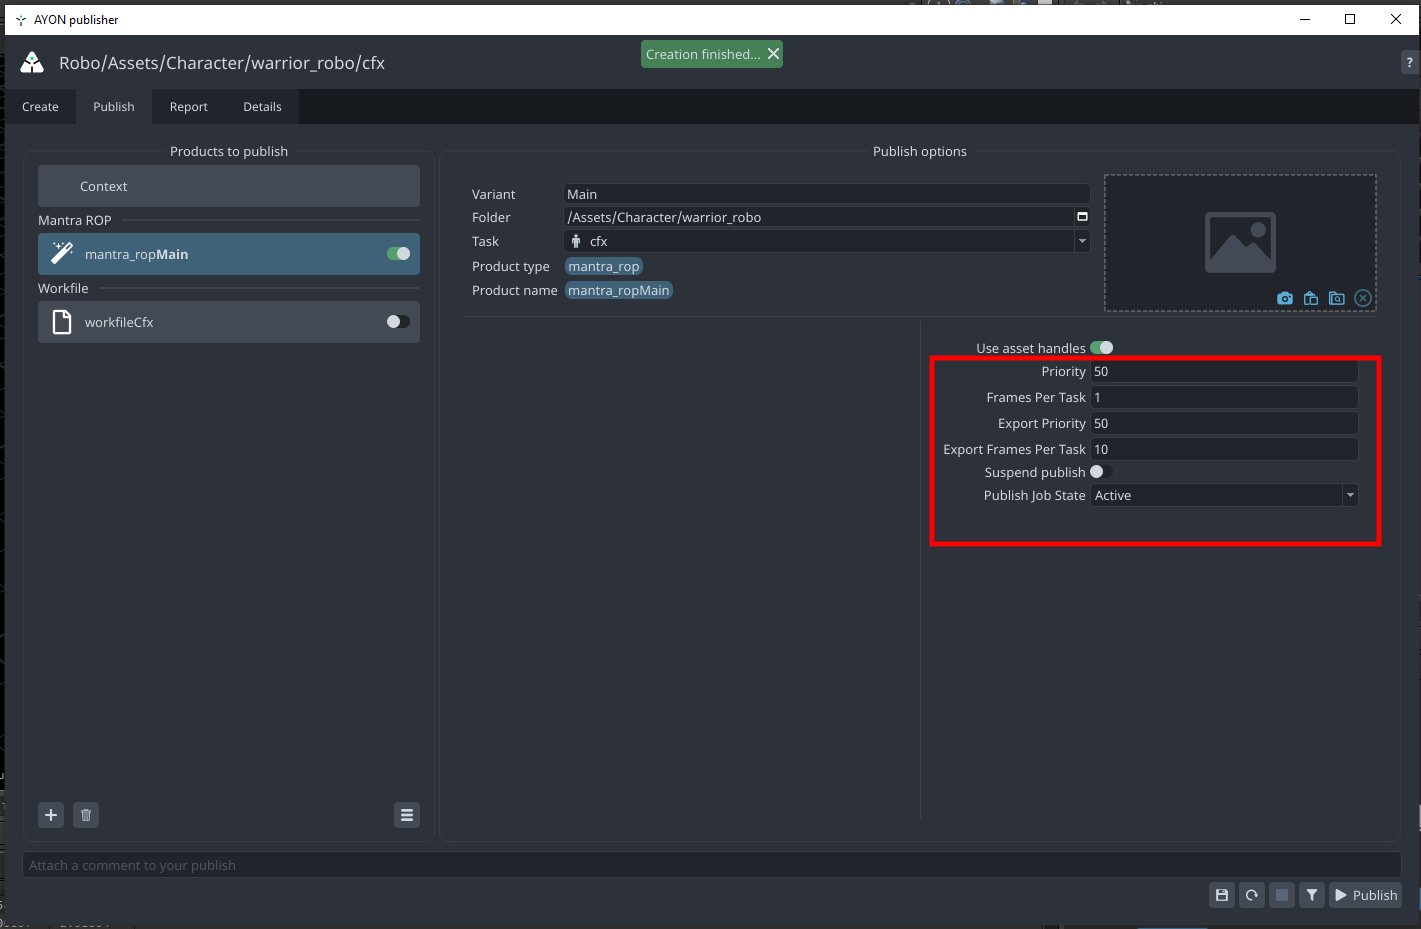Select the workfileCfx product row
This screenshot has width=1421, height=929.
click(x=229, y=322)
